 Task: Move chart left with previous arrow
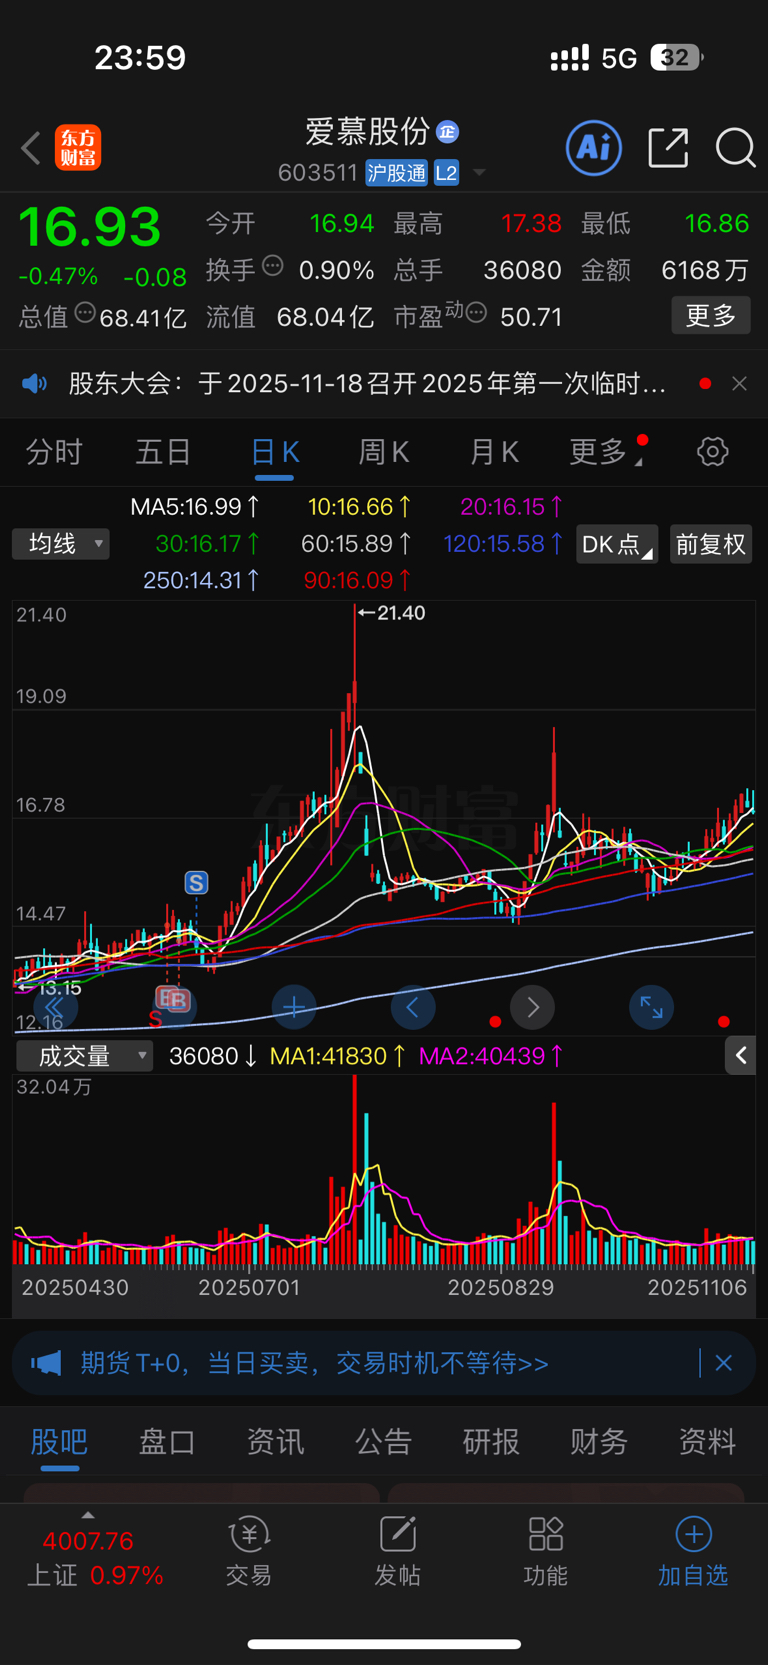pyautogui.click(x=413, y=1007)
